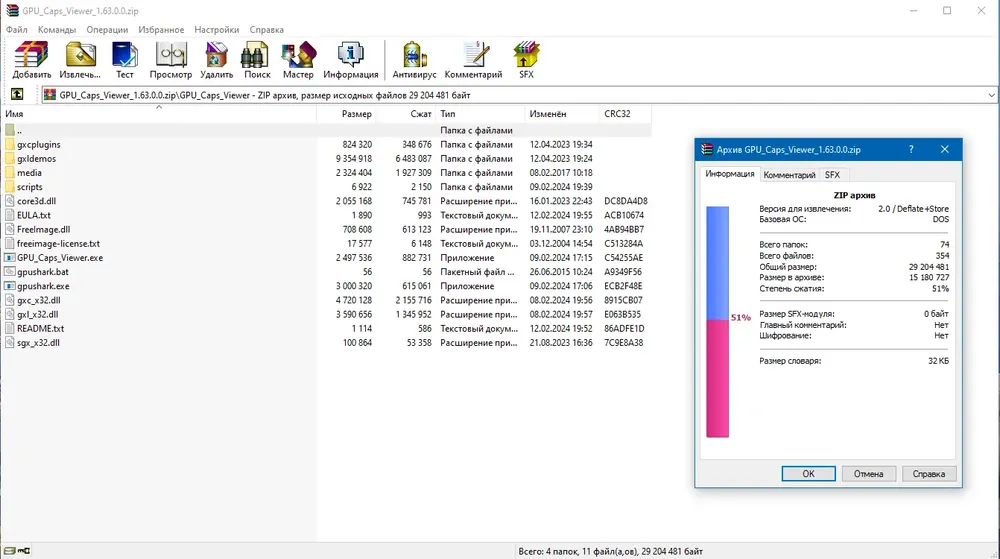The image size is (1000, 559).
Task: Sort files by Размер column header
Action: click(346, 113)
